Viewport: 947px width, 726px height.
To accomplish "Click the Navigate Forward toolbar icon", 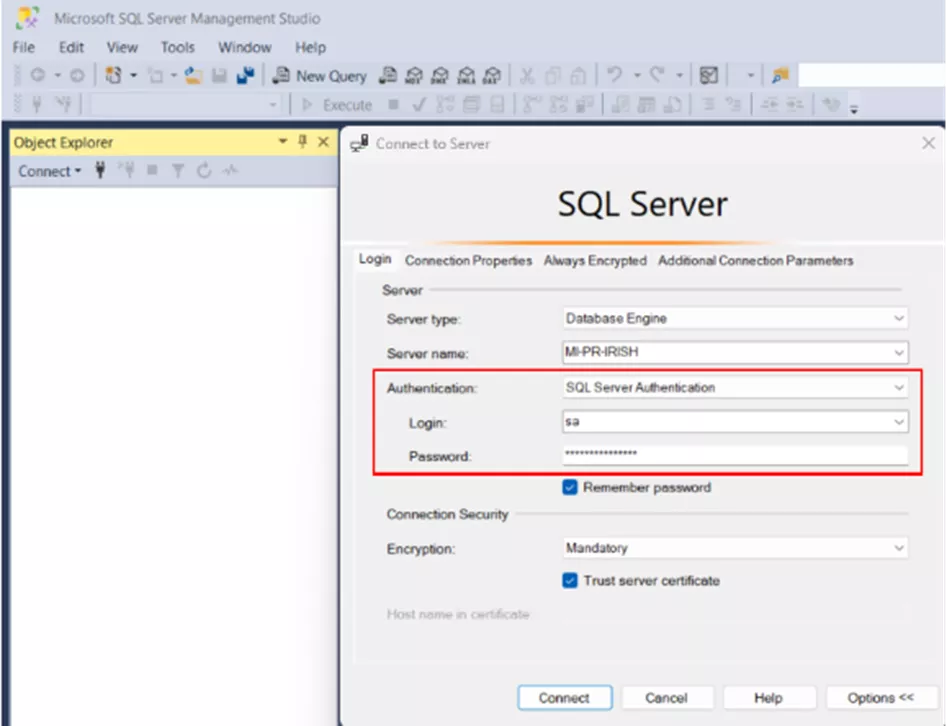I will pos(77,75).
